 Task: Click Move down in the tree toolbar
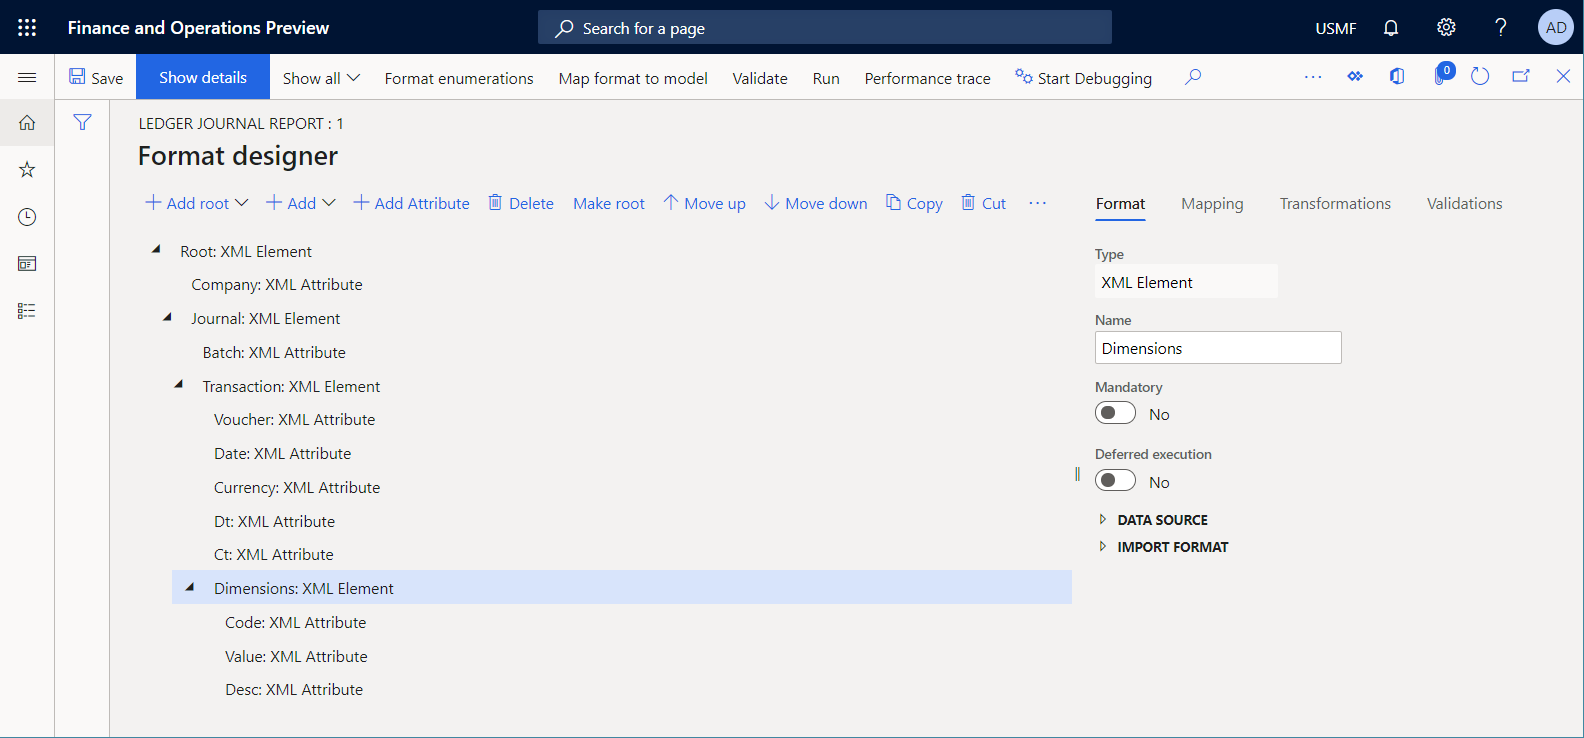(x=816, y=203)
